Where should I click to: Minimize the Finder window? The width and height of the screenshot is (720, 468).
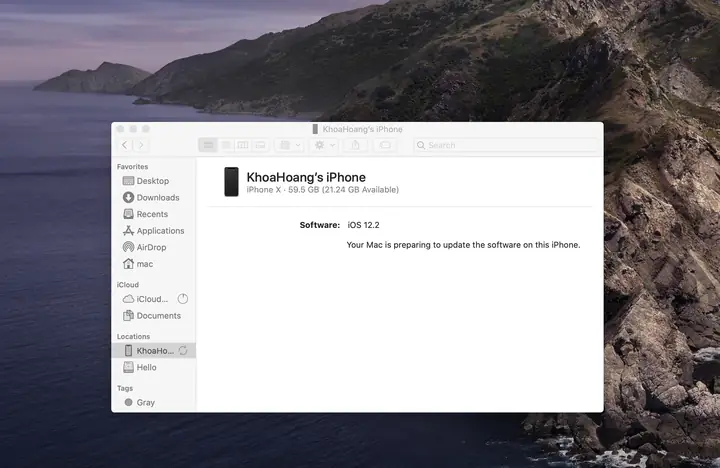(x=133, y=129)
